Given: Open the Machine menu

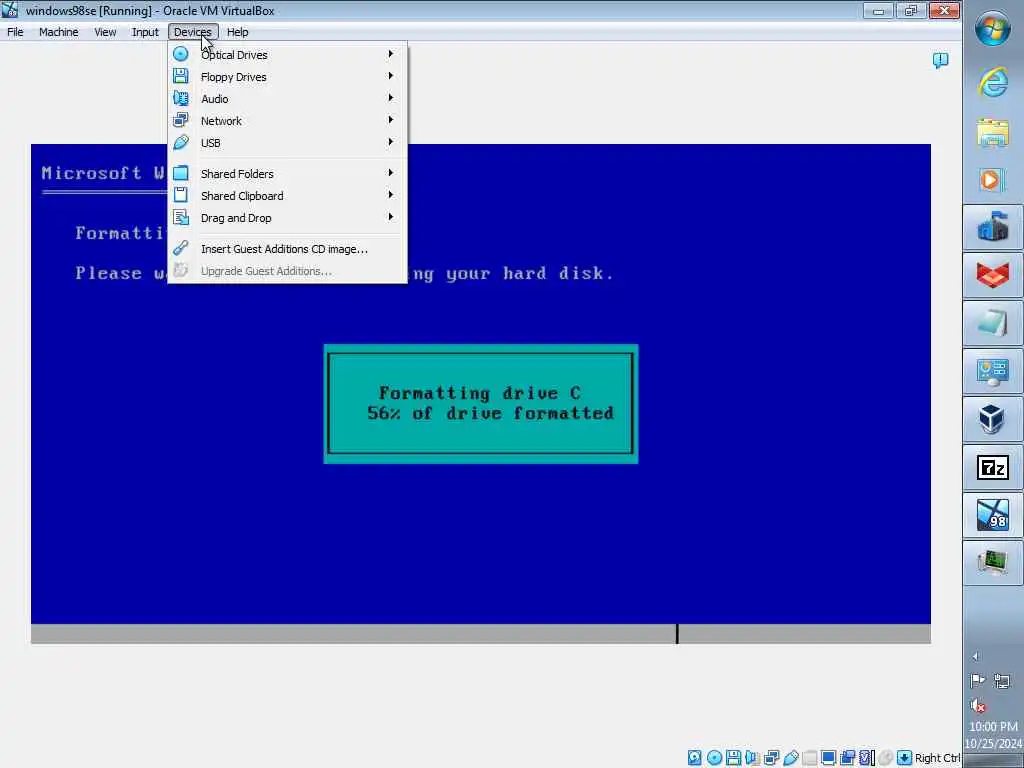Looking at the screenshot, I should click(58, 32).
